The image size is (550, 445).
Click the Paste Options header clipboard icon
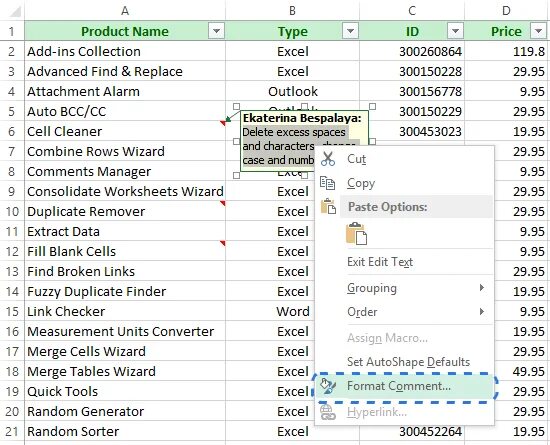coord(328,206)
